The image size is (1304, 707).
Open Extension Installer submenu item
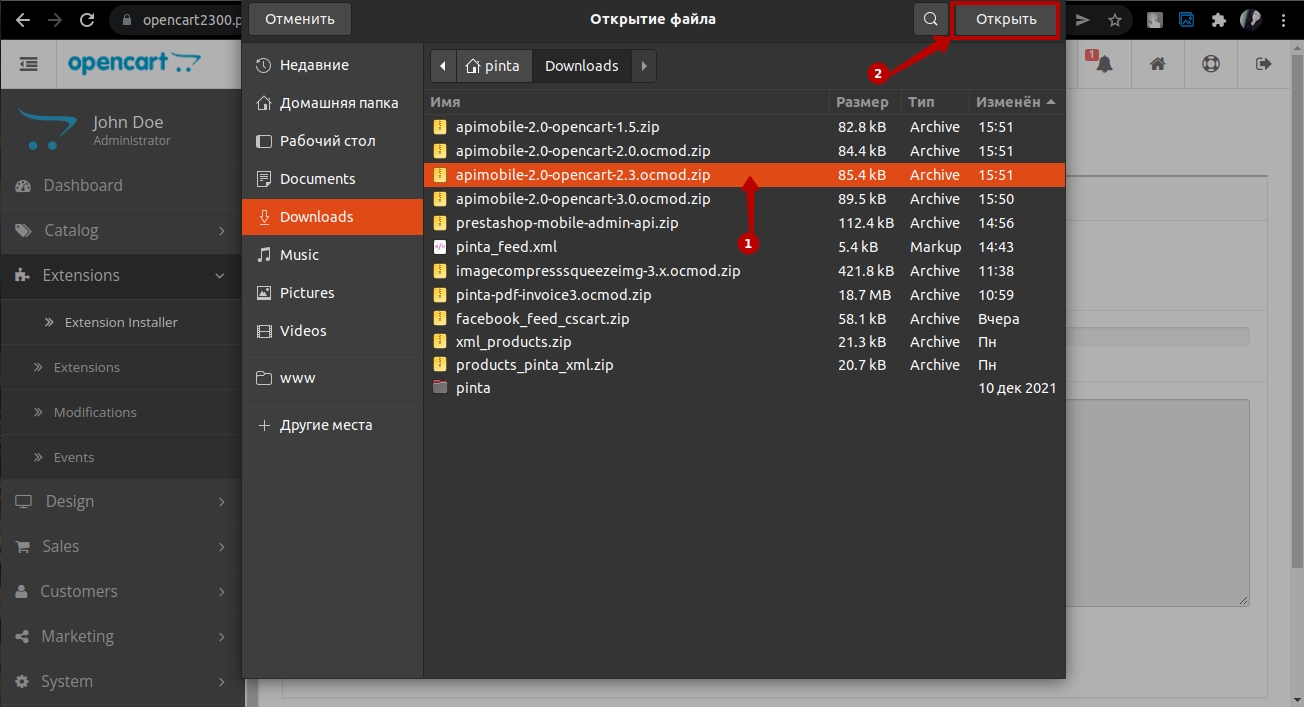point(120,322)
